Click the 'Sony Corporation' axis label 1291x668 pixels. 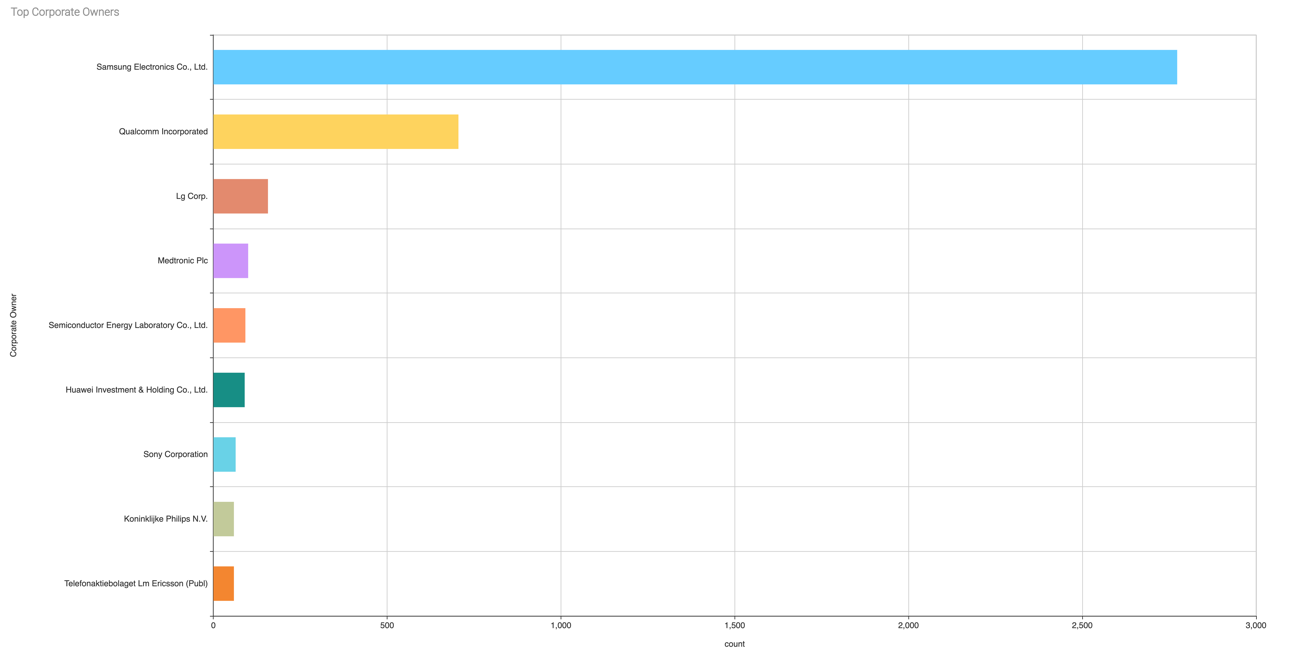[x=175, y=454]
